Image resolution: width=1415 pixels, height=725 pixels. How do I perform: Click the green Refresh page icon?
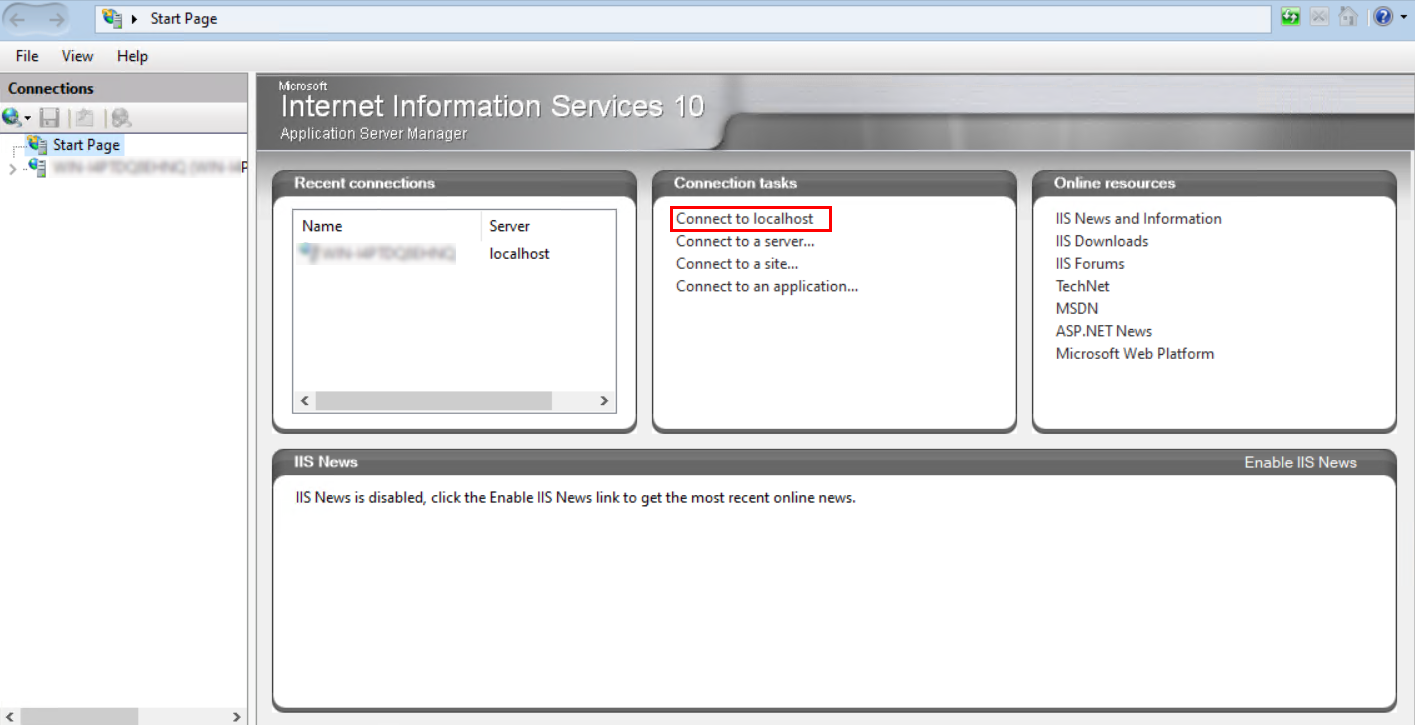(x=1291, y=17)
